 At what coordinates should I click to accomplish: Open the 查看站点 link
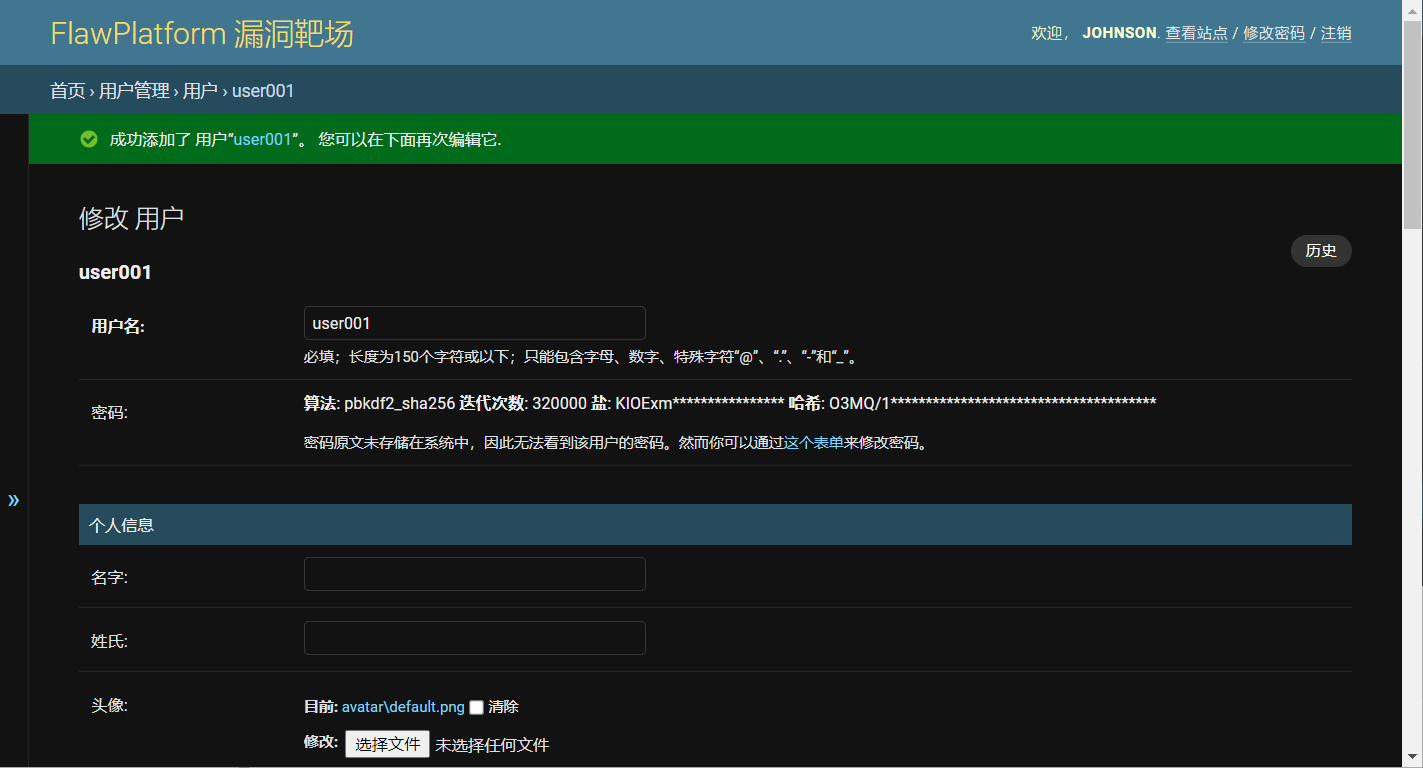[x=1196, y=33]
